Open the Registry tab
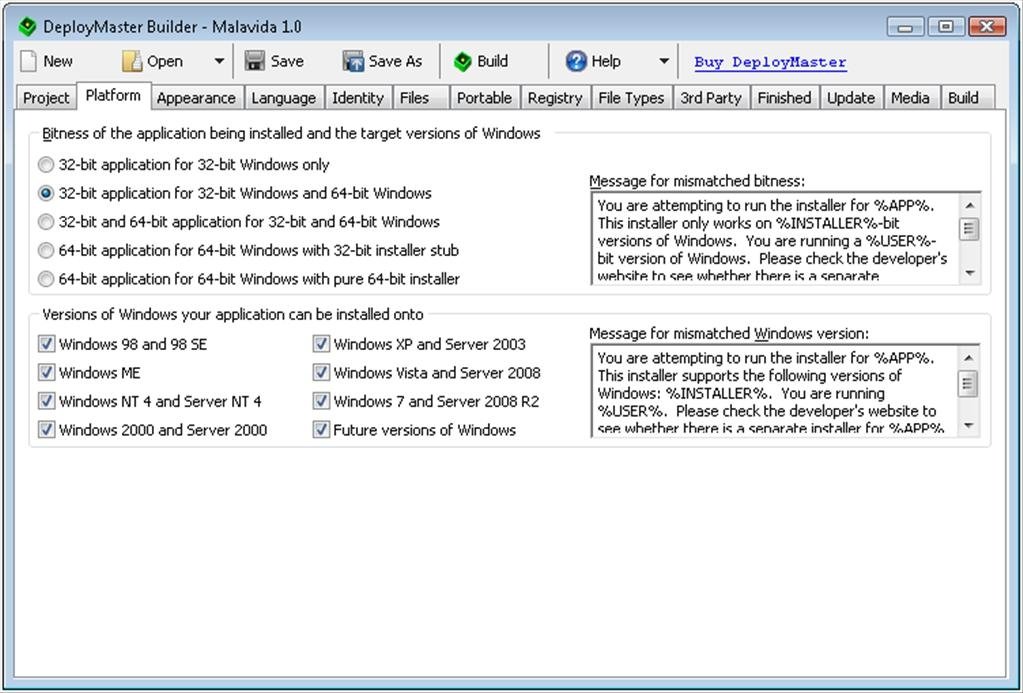The image size is (1023, 693). (x=555, y=98)
